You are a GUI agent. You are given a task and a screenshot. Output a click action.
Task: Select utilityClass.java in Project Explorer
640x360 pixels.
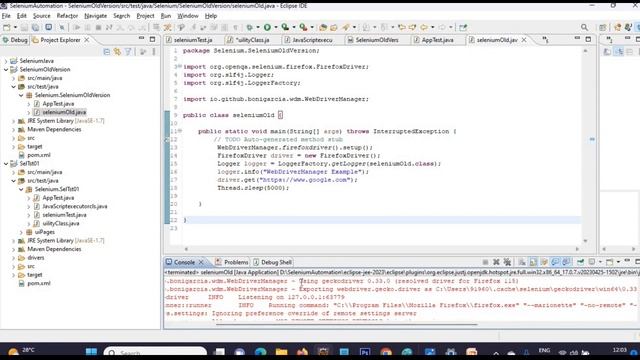(x=61, y=224)
